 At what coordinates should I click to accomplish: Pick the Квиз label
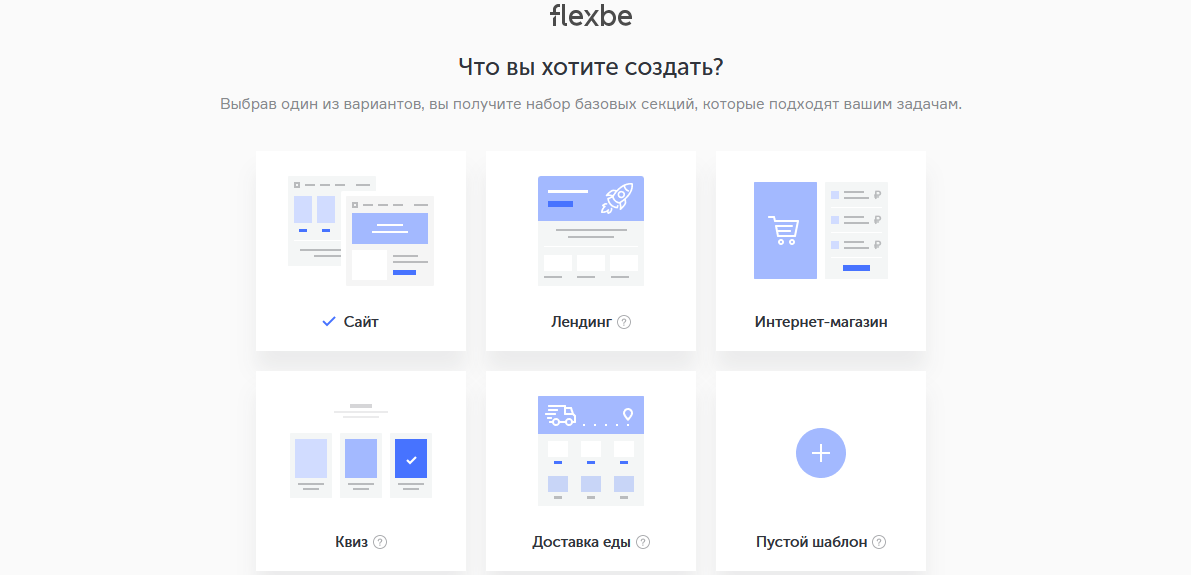pyautogui.click(x=351, y=542)
